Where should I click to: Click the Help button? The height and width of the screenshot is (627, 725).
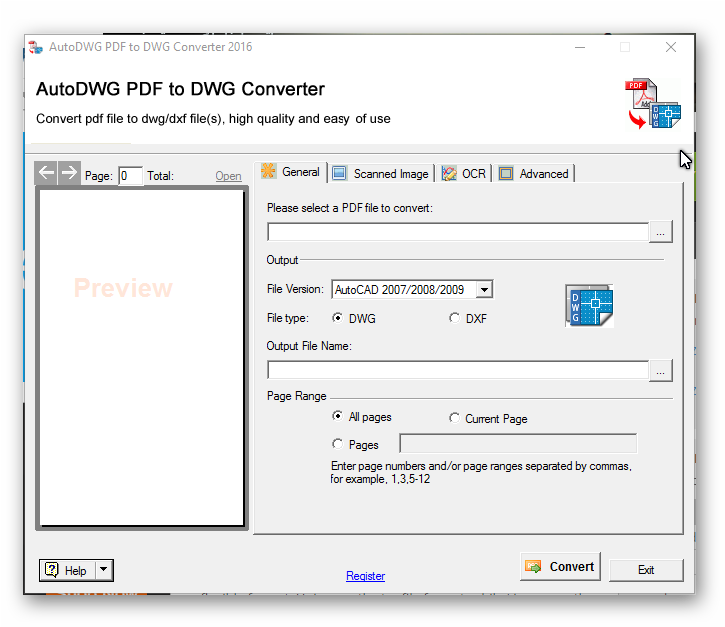(68, 570)
